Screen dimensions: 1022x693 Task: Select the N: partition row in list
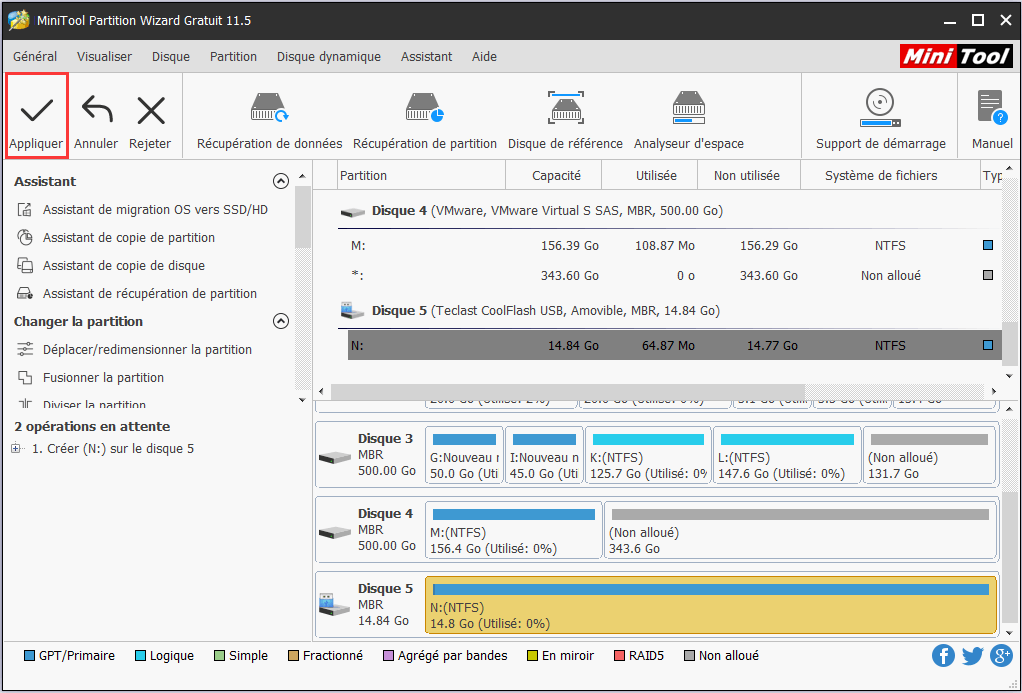point(675,346)
